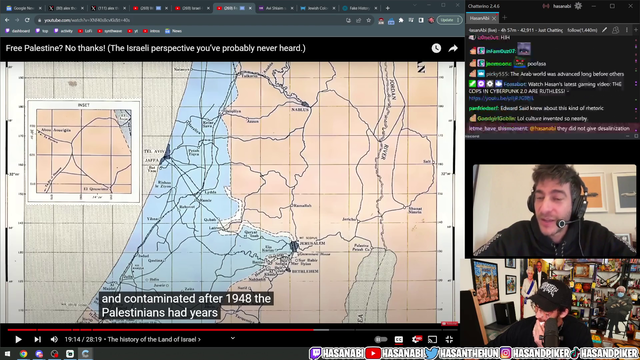Screen dimensions: 640x360
Task: Toggle the autoplay switch in the player
Action: point(380,339)
